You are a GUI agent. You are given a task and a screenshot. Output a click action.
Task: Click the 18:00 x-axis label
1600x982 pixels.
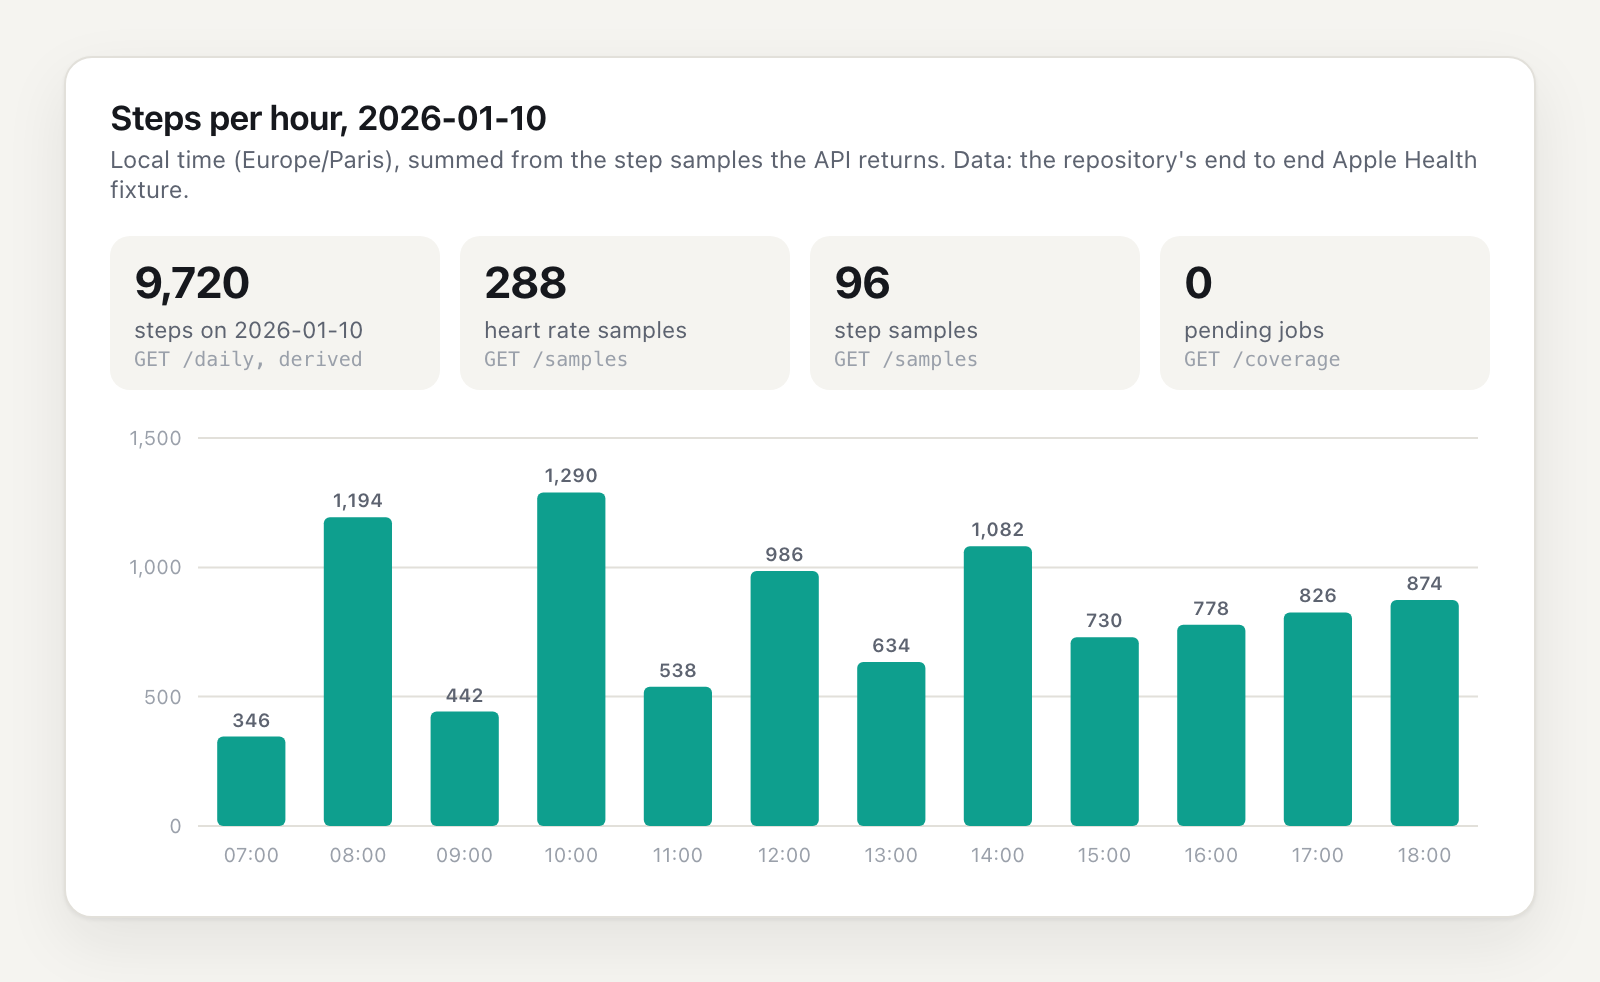1424,855
